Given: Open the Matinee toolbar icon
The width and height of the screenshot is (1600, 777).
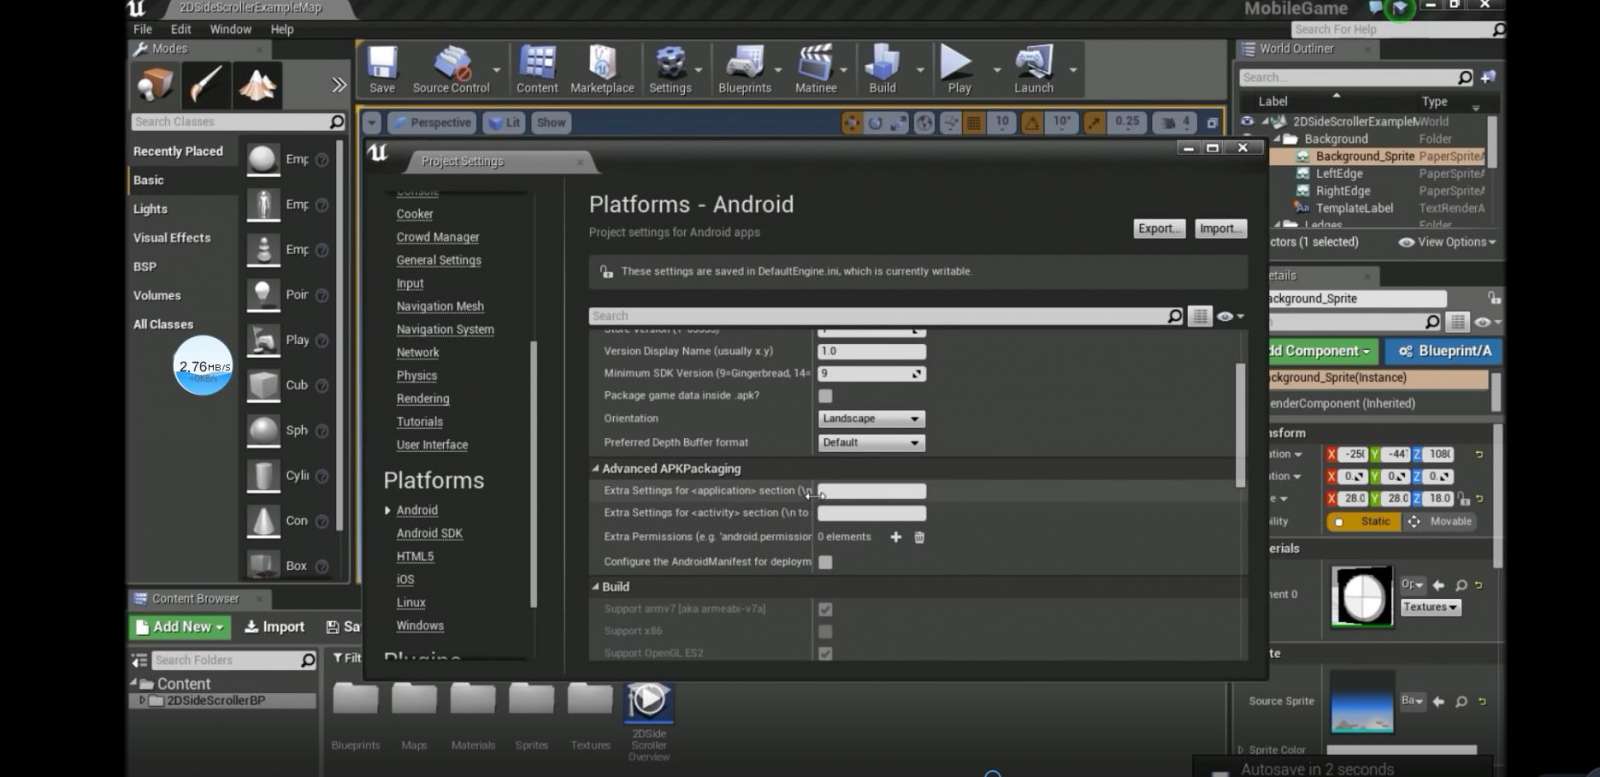Looking at the screenshot, I should click(816, 68).
